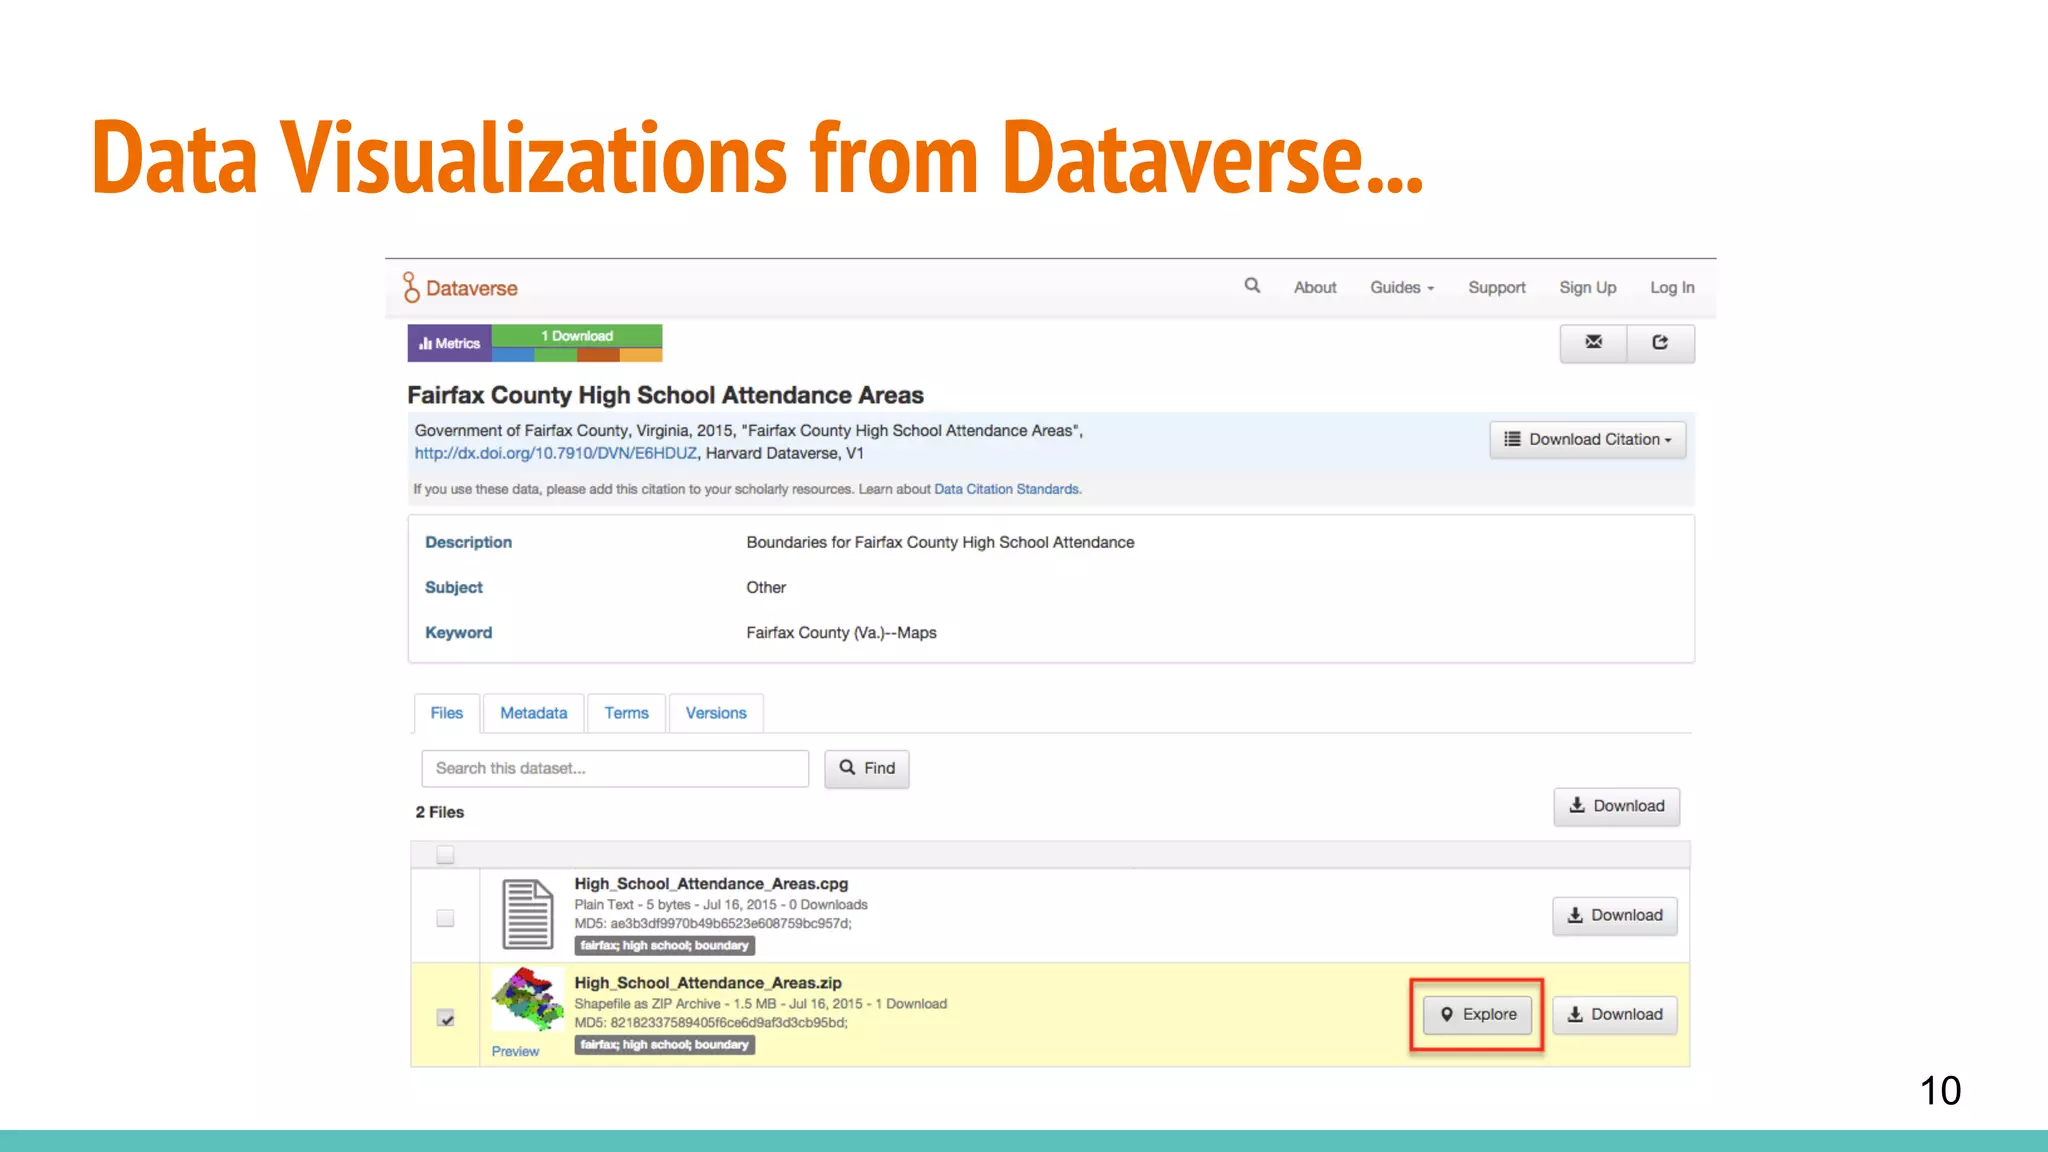Switch to the Files tab
The height and width of the screenshot is (1152, 2048).
(x=447, y=713)
